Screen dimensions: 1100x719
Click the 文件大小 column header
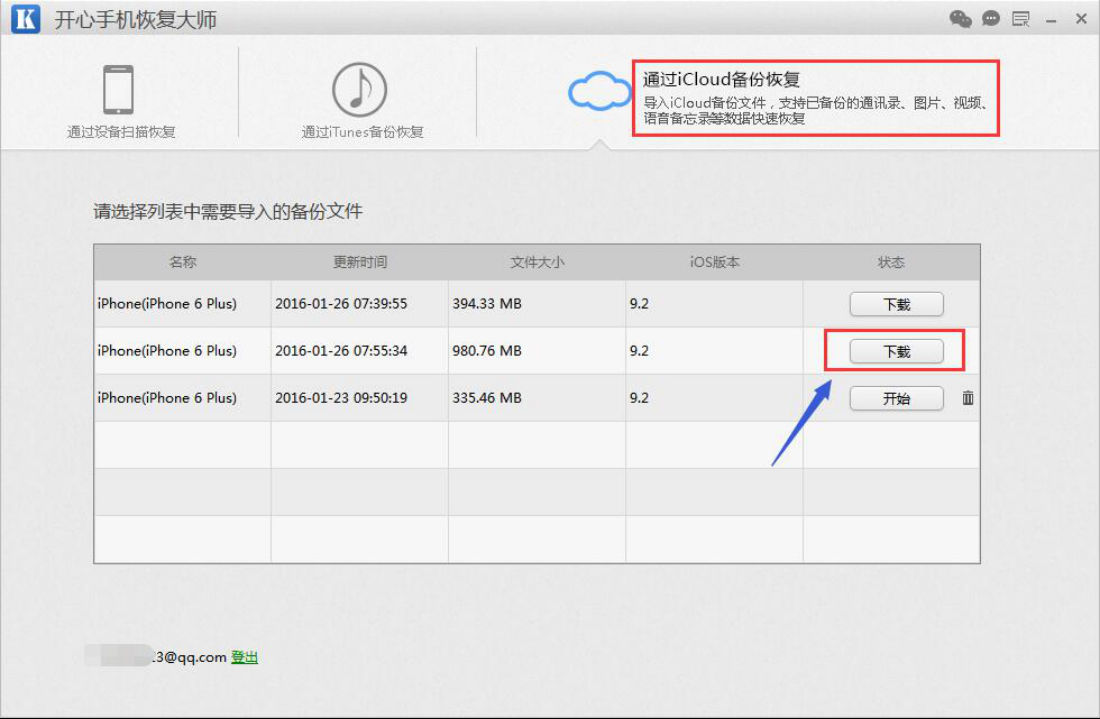pyautogui.click(x=537, y=262)
